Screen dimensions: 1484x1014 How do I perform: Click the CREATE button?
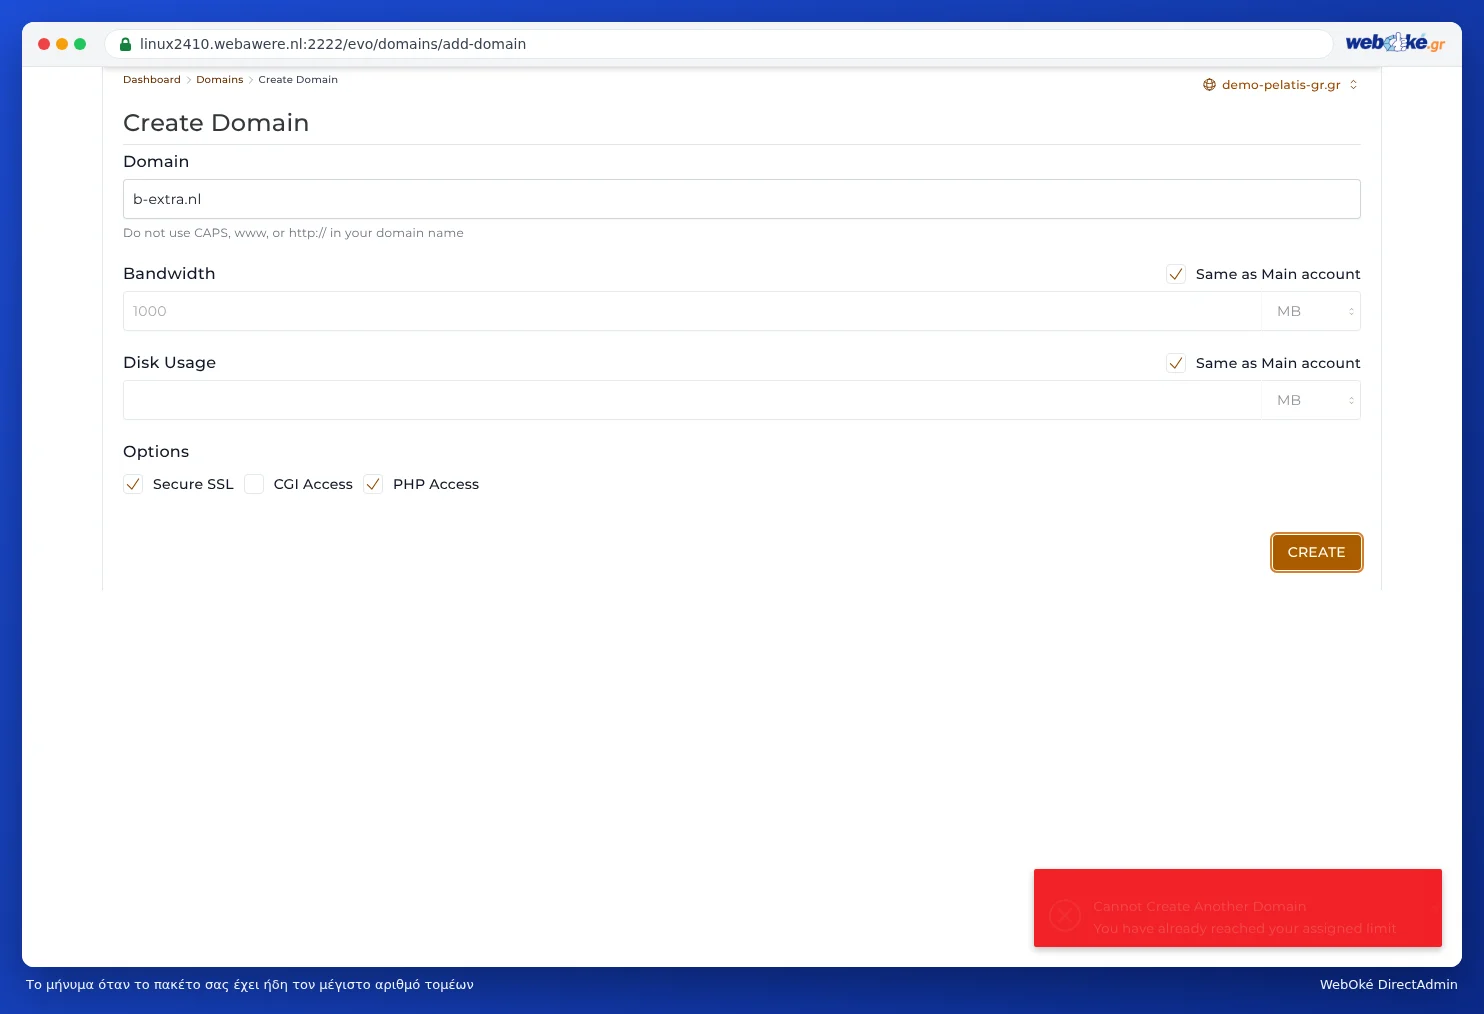click(x=1316, y=552)
